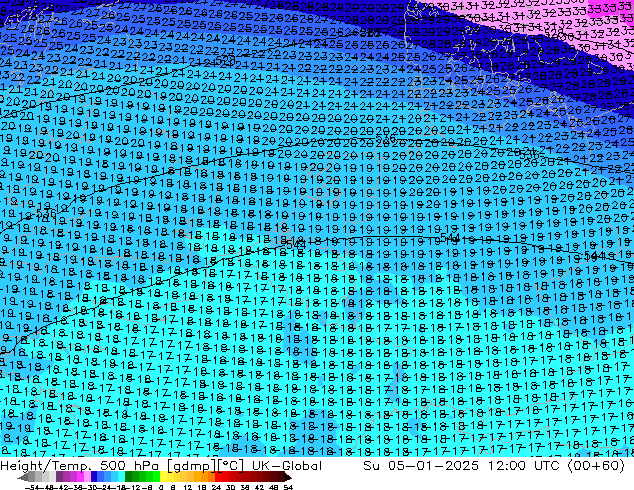The height and width of the screenshot is (490, 634).
Task: Click the dark maroon right arrow end of the color scale
Action: click(288, 477)
